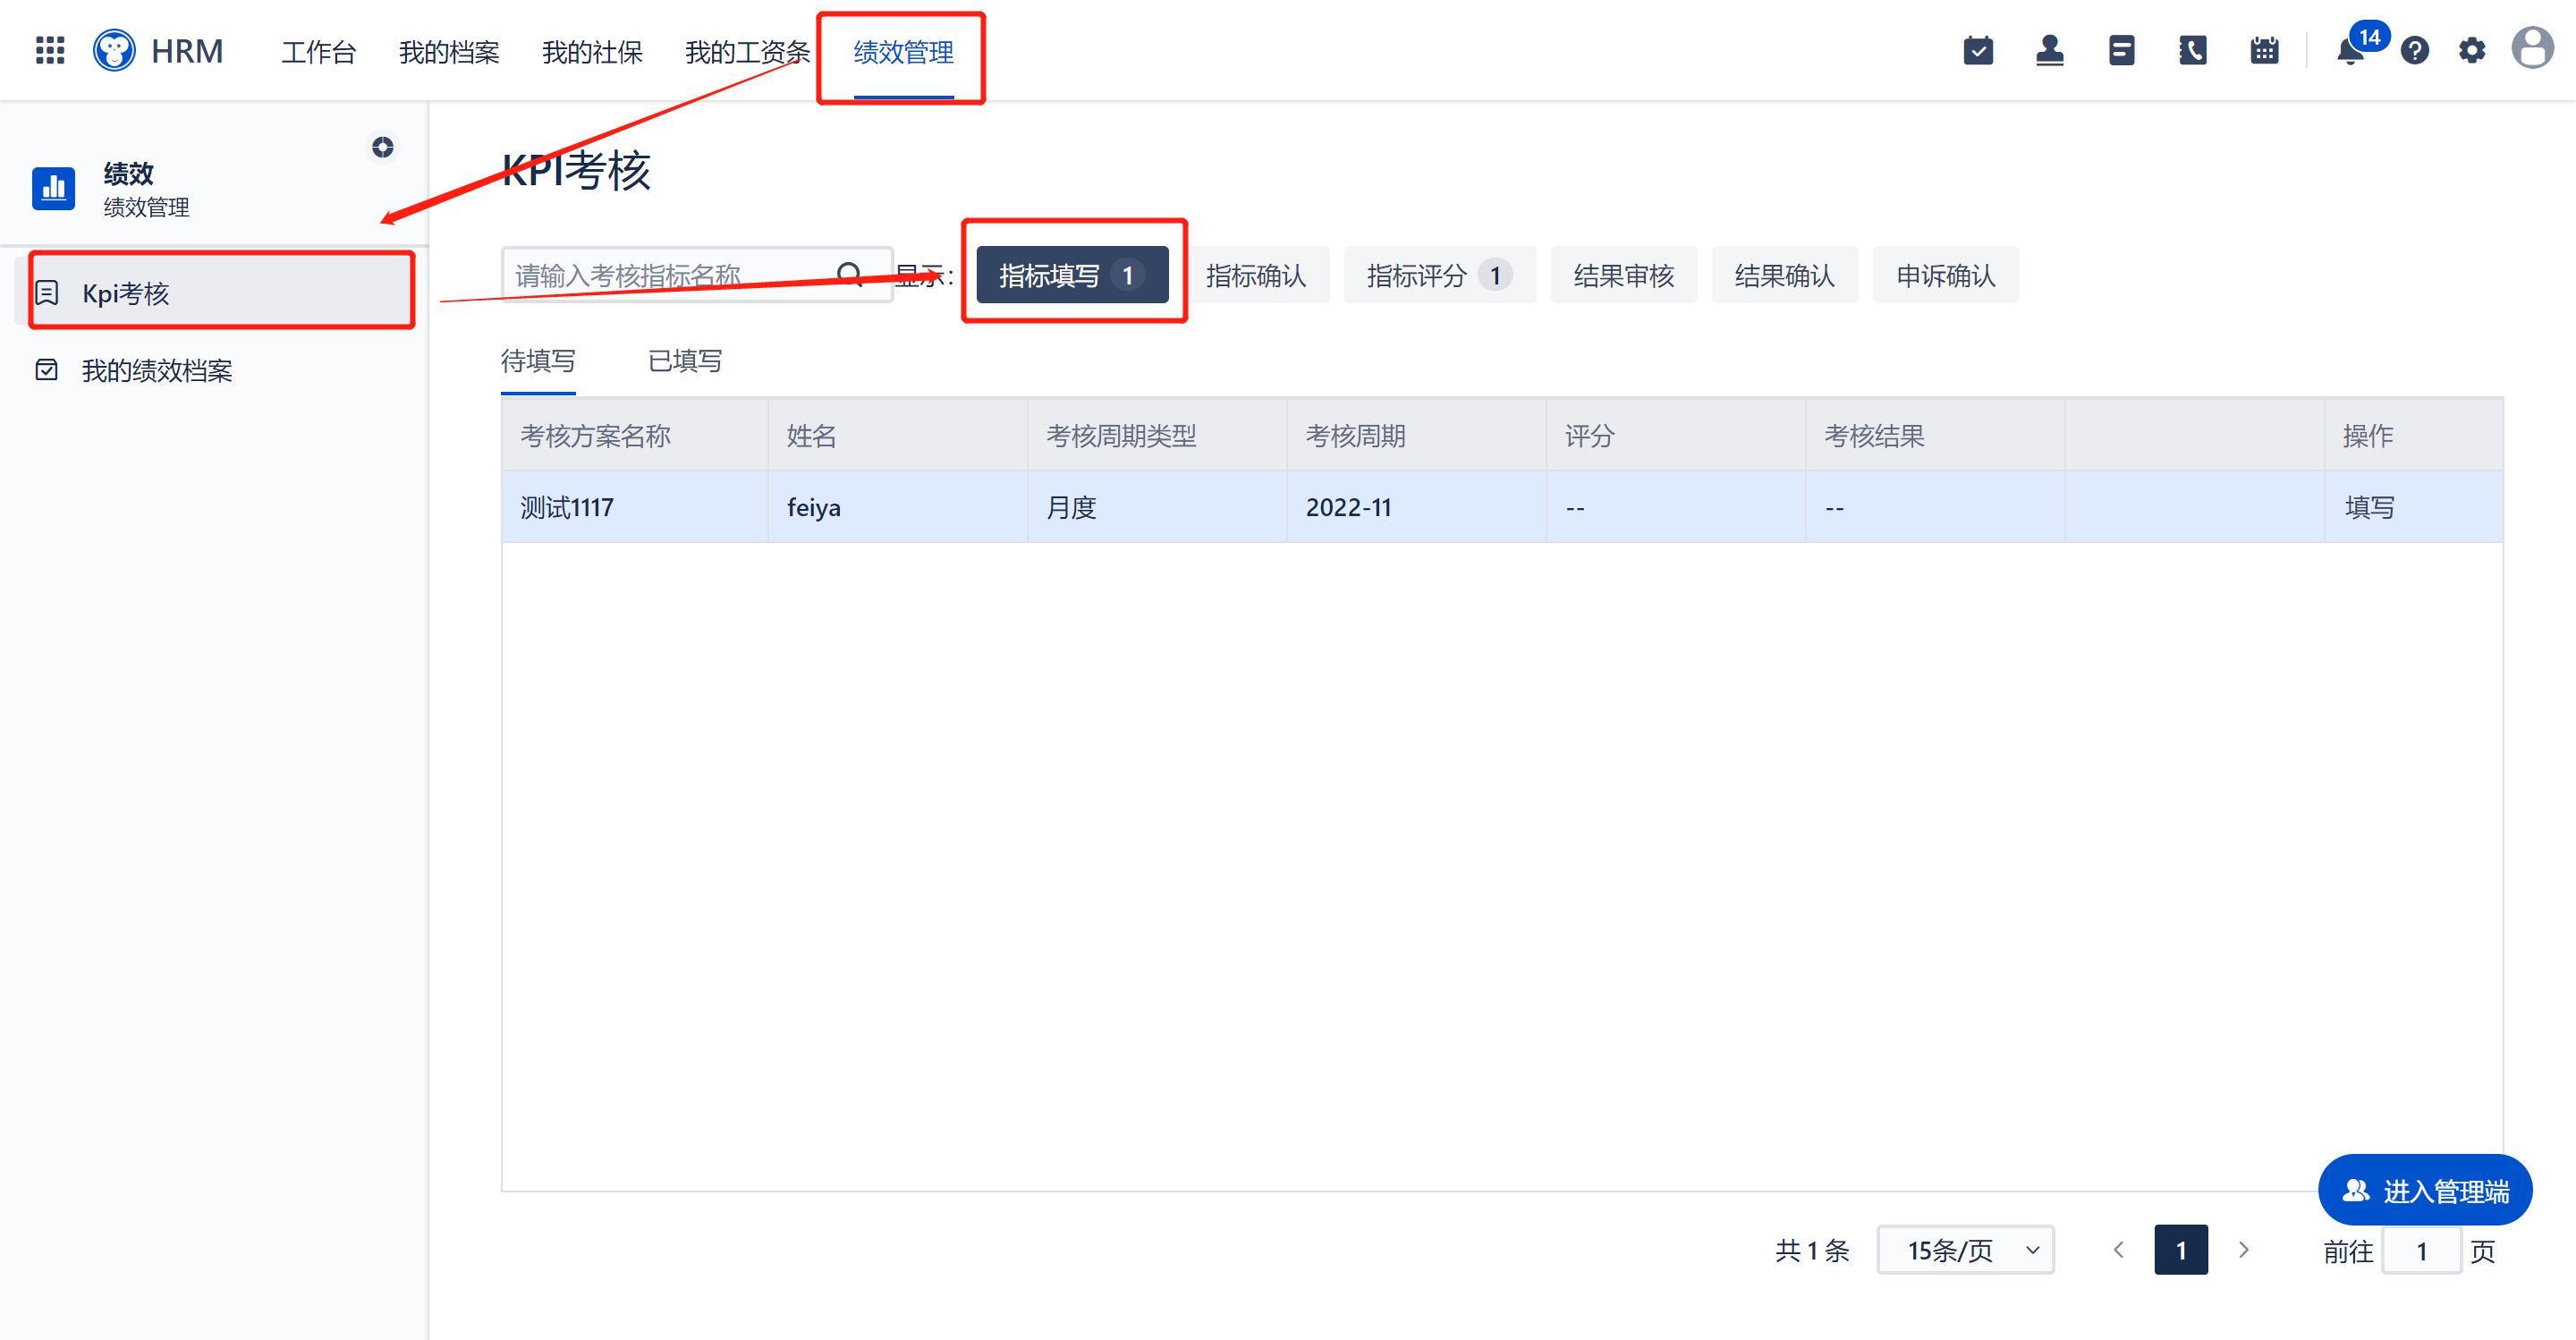Open the calendar checkmark icon in header
Image resolution: width=2576 pixels, height=1340 pixels.
coord(1978,50)
